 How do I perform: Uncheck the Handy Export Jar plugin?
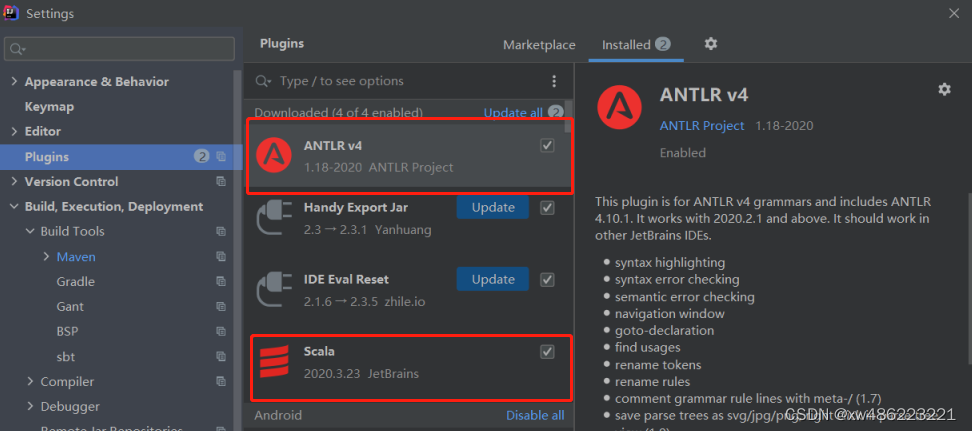pyautogui.click(x=547, y=208)
